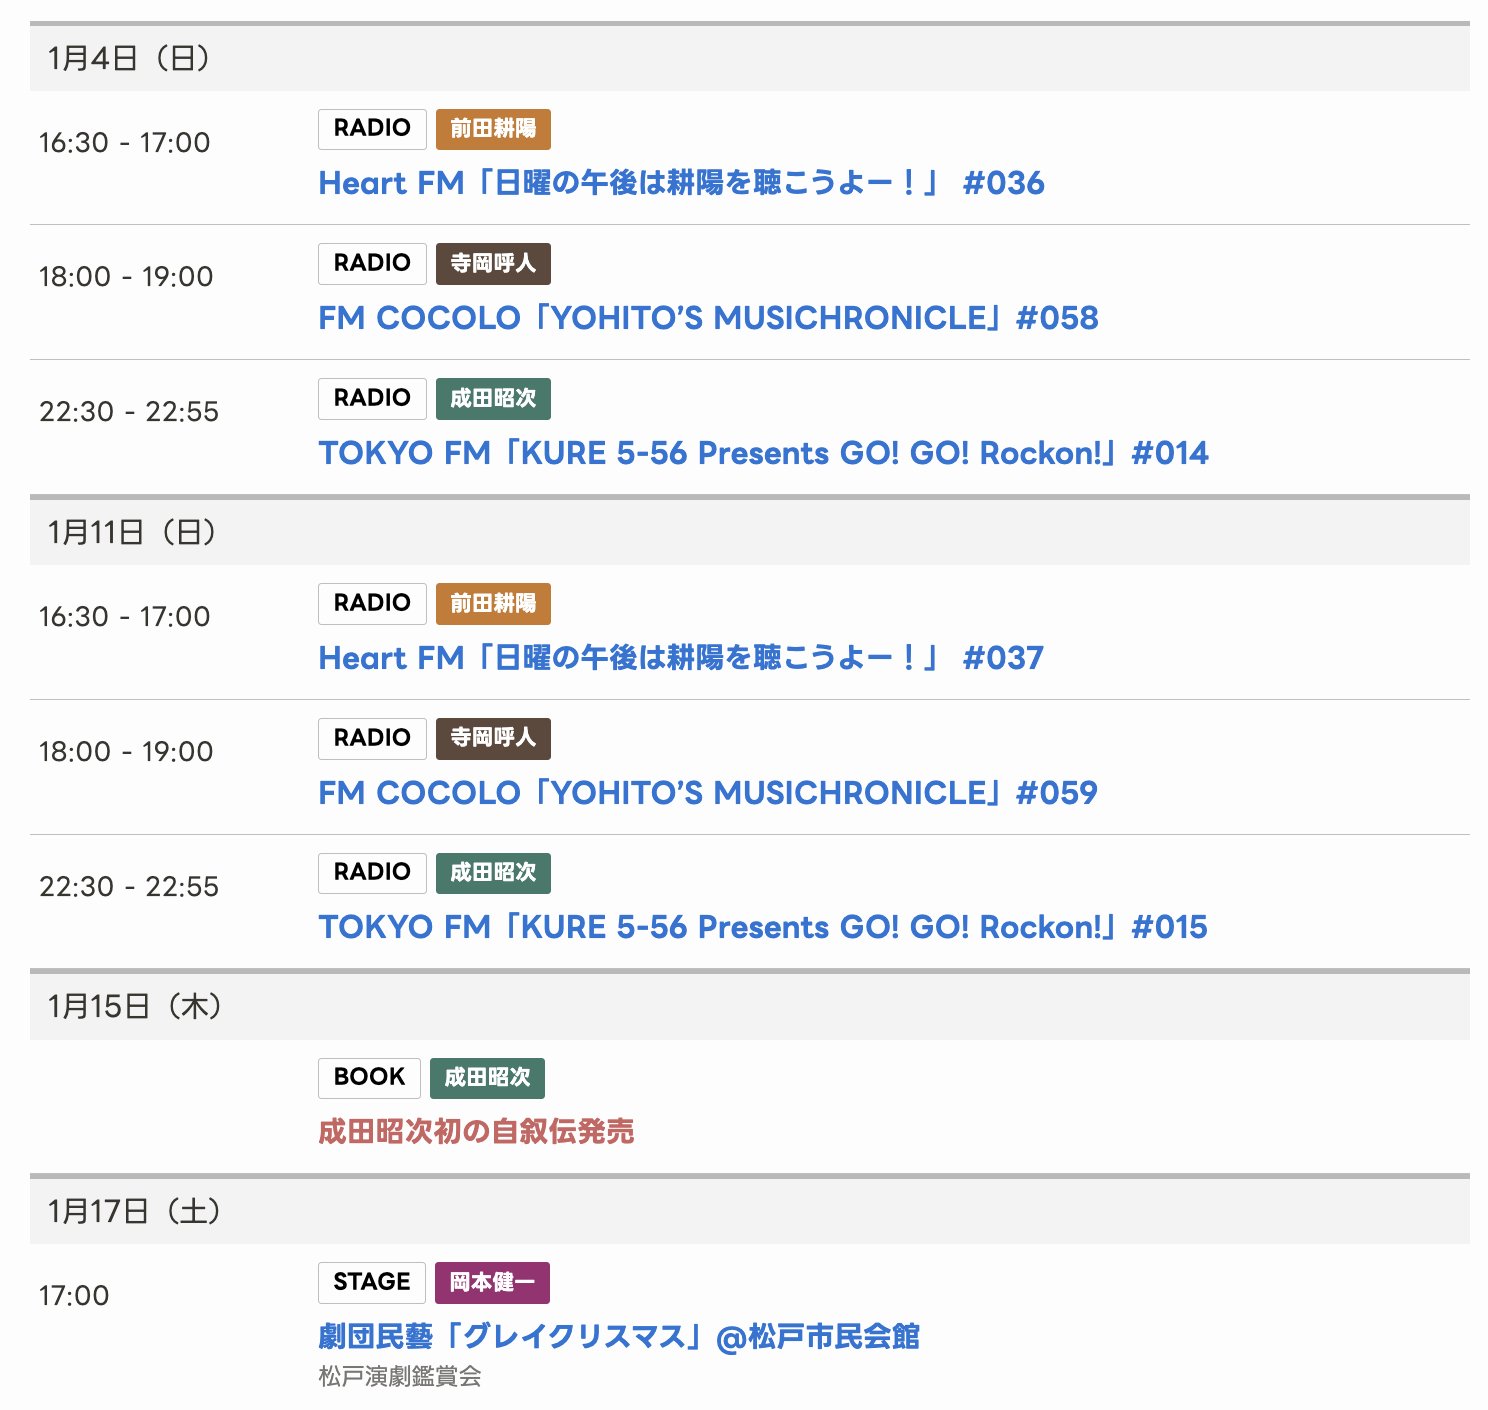
Task: Open TOKYO FM GO! GO! Rockon! #014
Action: point(762,453)
